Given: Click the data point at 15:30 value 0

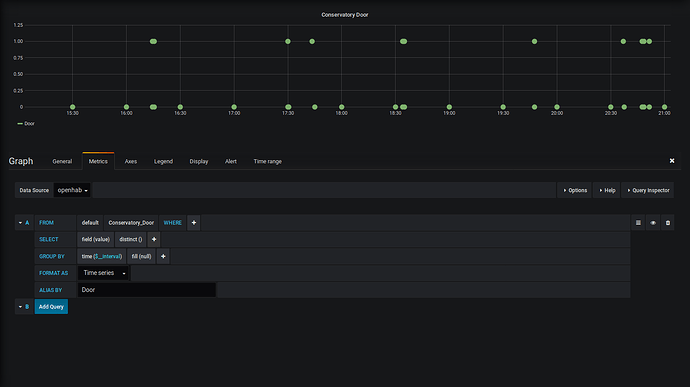Looking at the screenshot, I should [x=73, y=107].
